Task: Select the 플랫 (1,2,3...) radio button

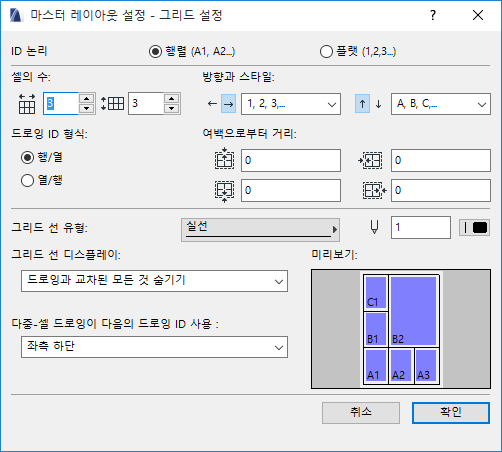Action: (x=326, y=52)
